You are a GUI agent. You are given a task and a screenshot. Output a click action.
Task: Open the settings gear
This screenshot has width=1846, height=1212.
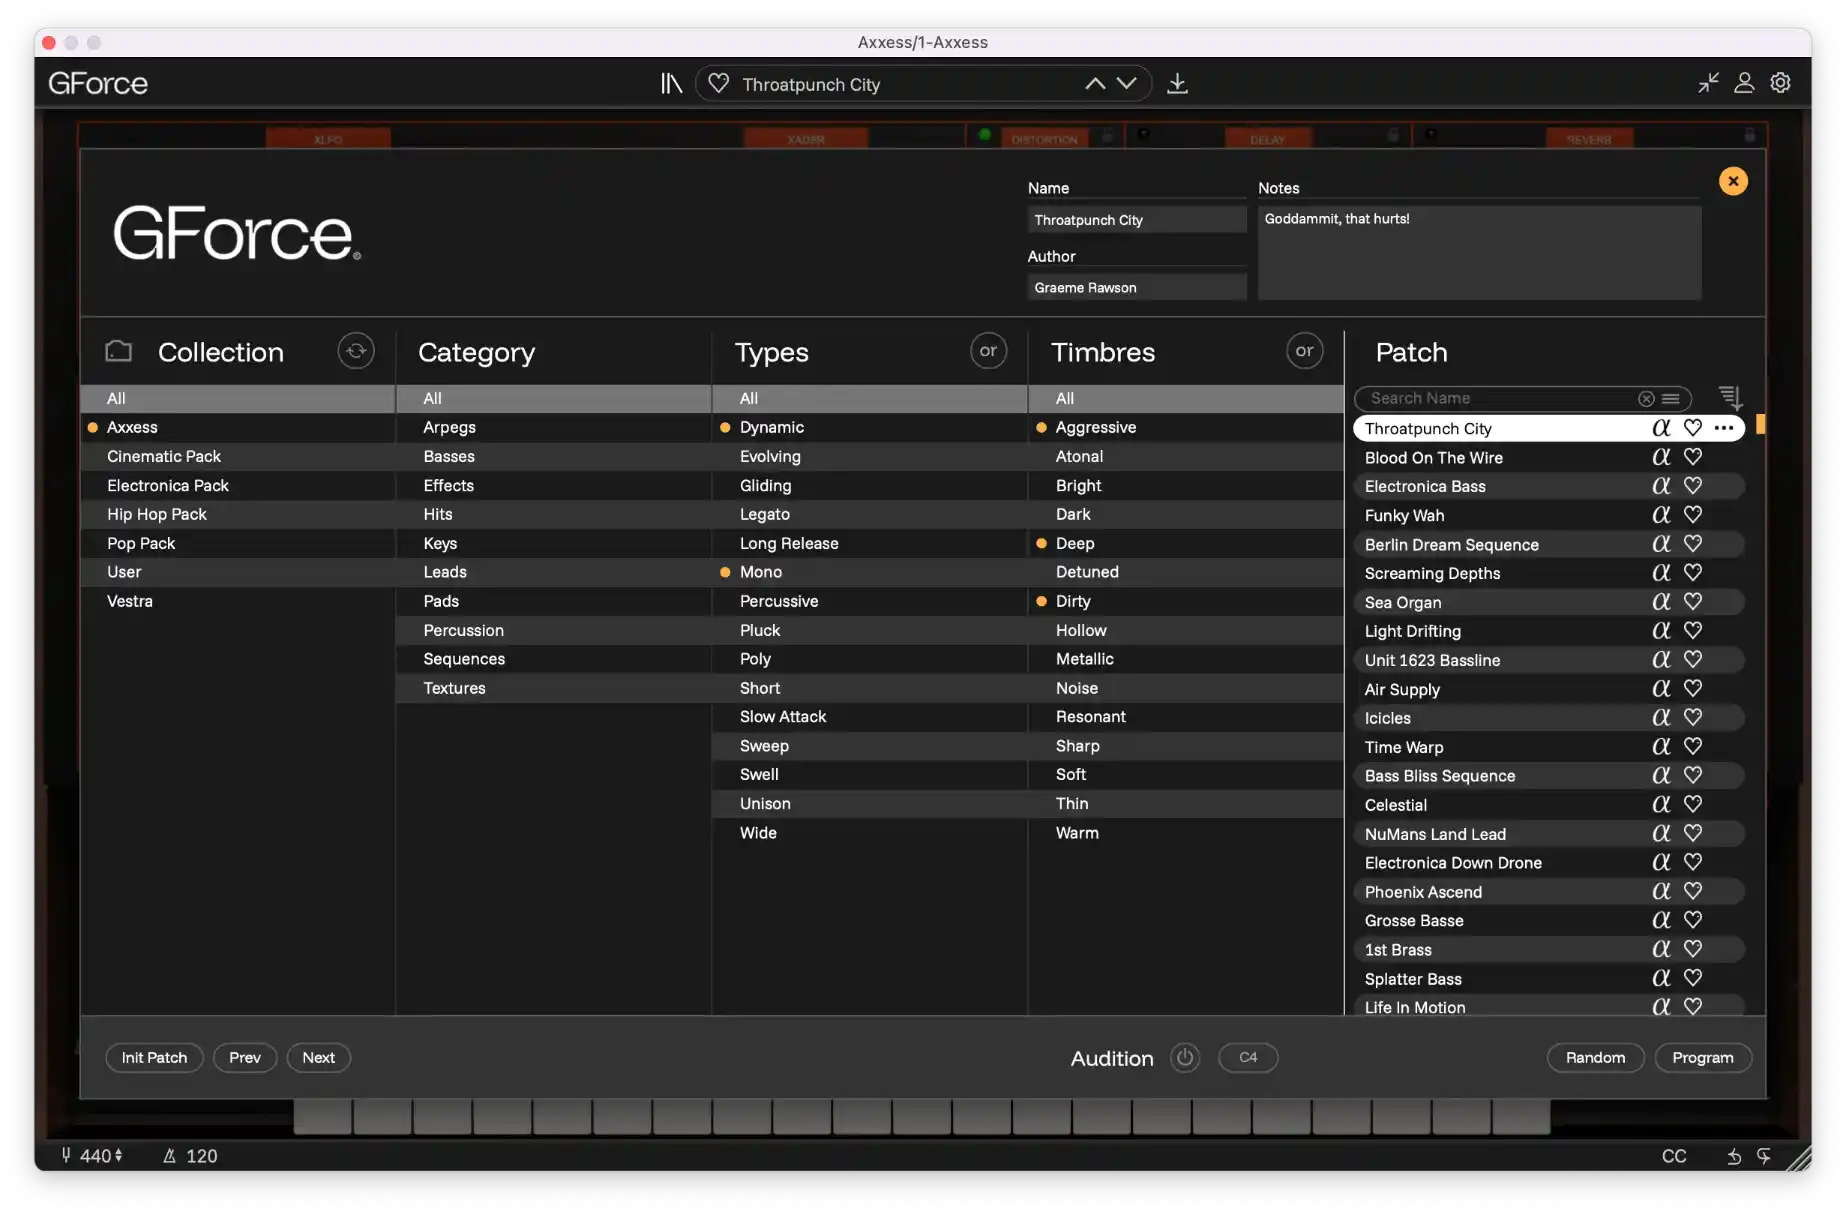(1781, 83)
